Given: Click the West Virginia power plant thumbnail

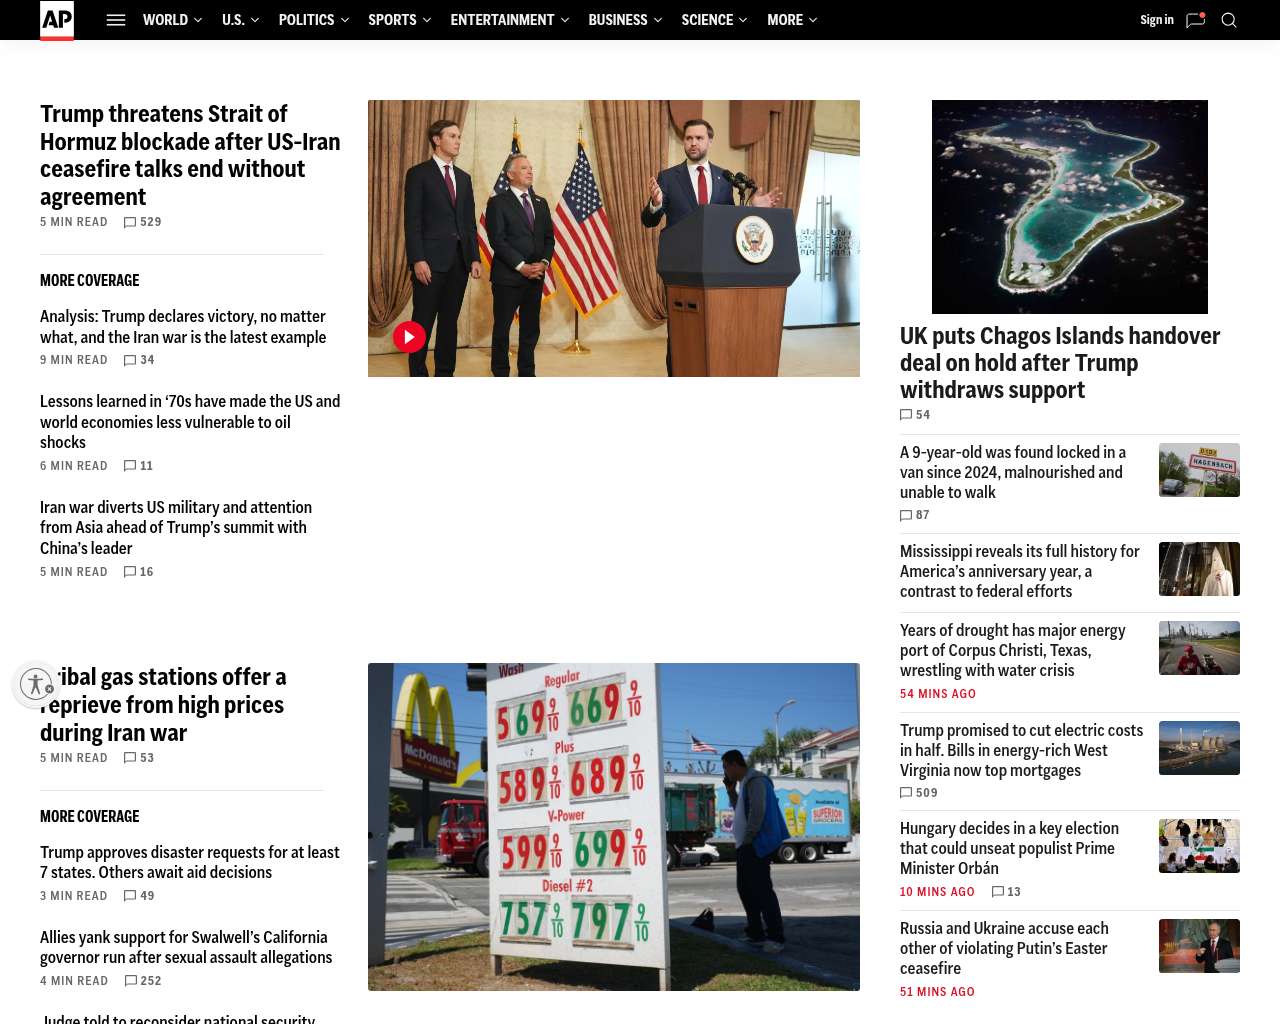Looking at the screenshot, I should pos(1199,748).
